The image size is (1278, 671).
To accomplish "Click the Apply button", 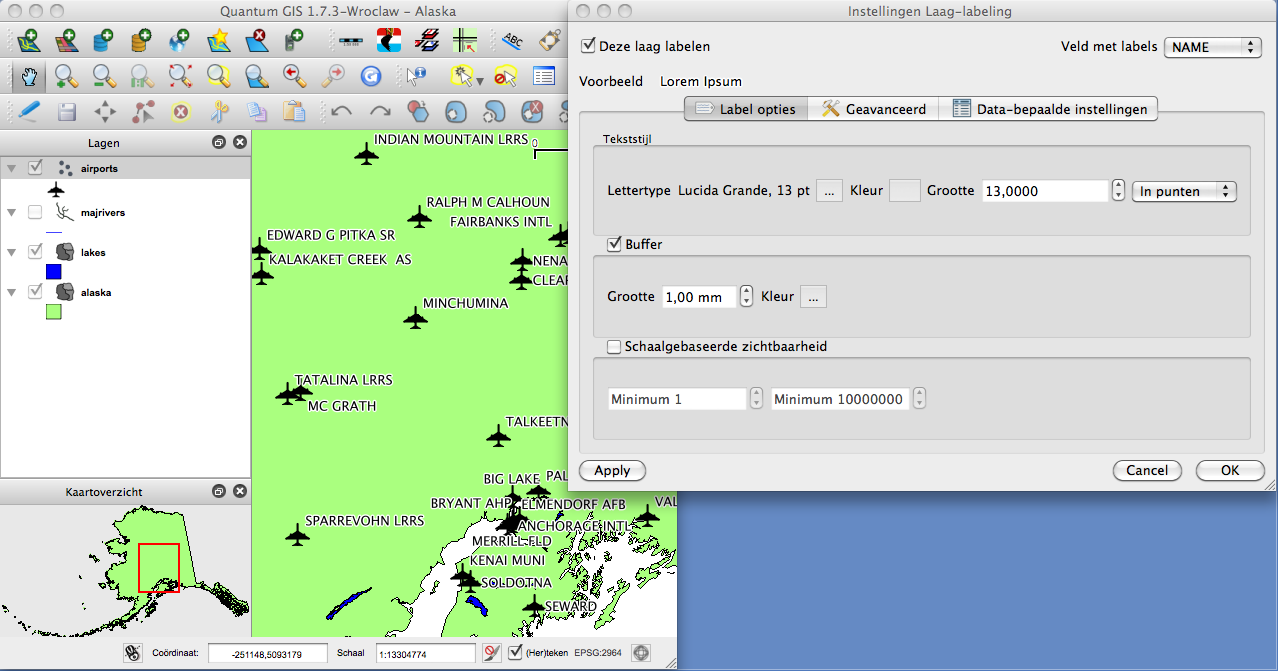I will click(x=612, y=470).
